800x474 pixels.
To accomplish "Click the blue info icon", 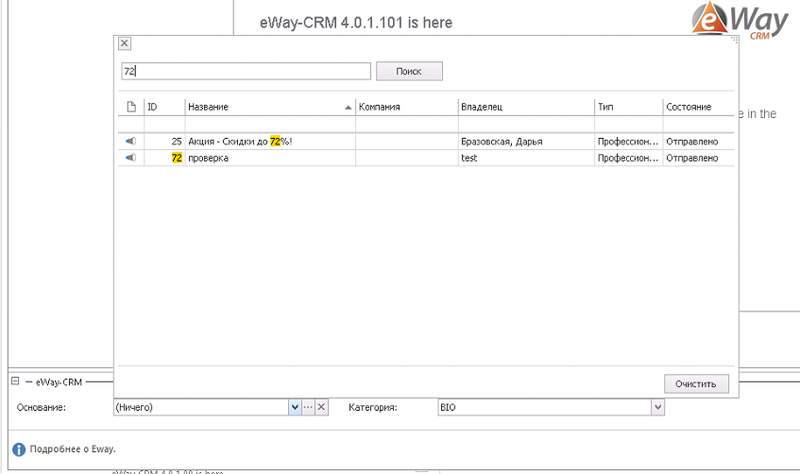I will (19, 450).
